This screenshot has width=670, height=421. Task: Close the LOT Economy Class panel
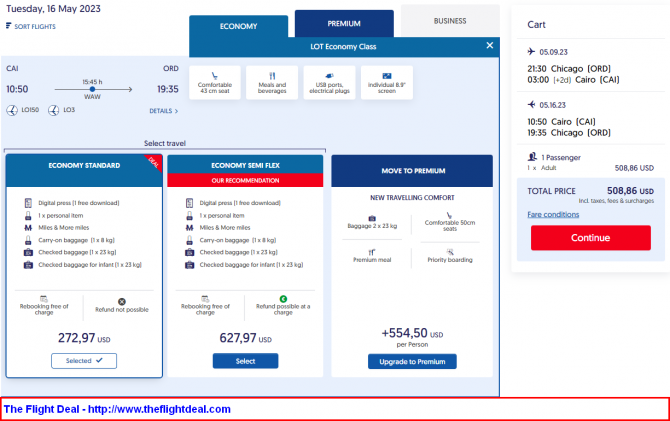(x=490, y=45)
